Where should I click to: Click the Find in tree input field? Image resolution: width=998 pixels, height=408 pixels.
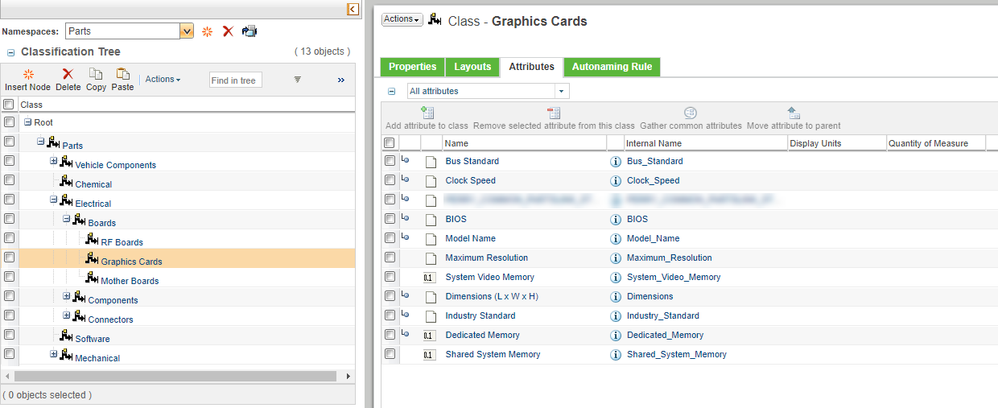click(x=236, y=80)
